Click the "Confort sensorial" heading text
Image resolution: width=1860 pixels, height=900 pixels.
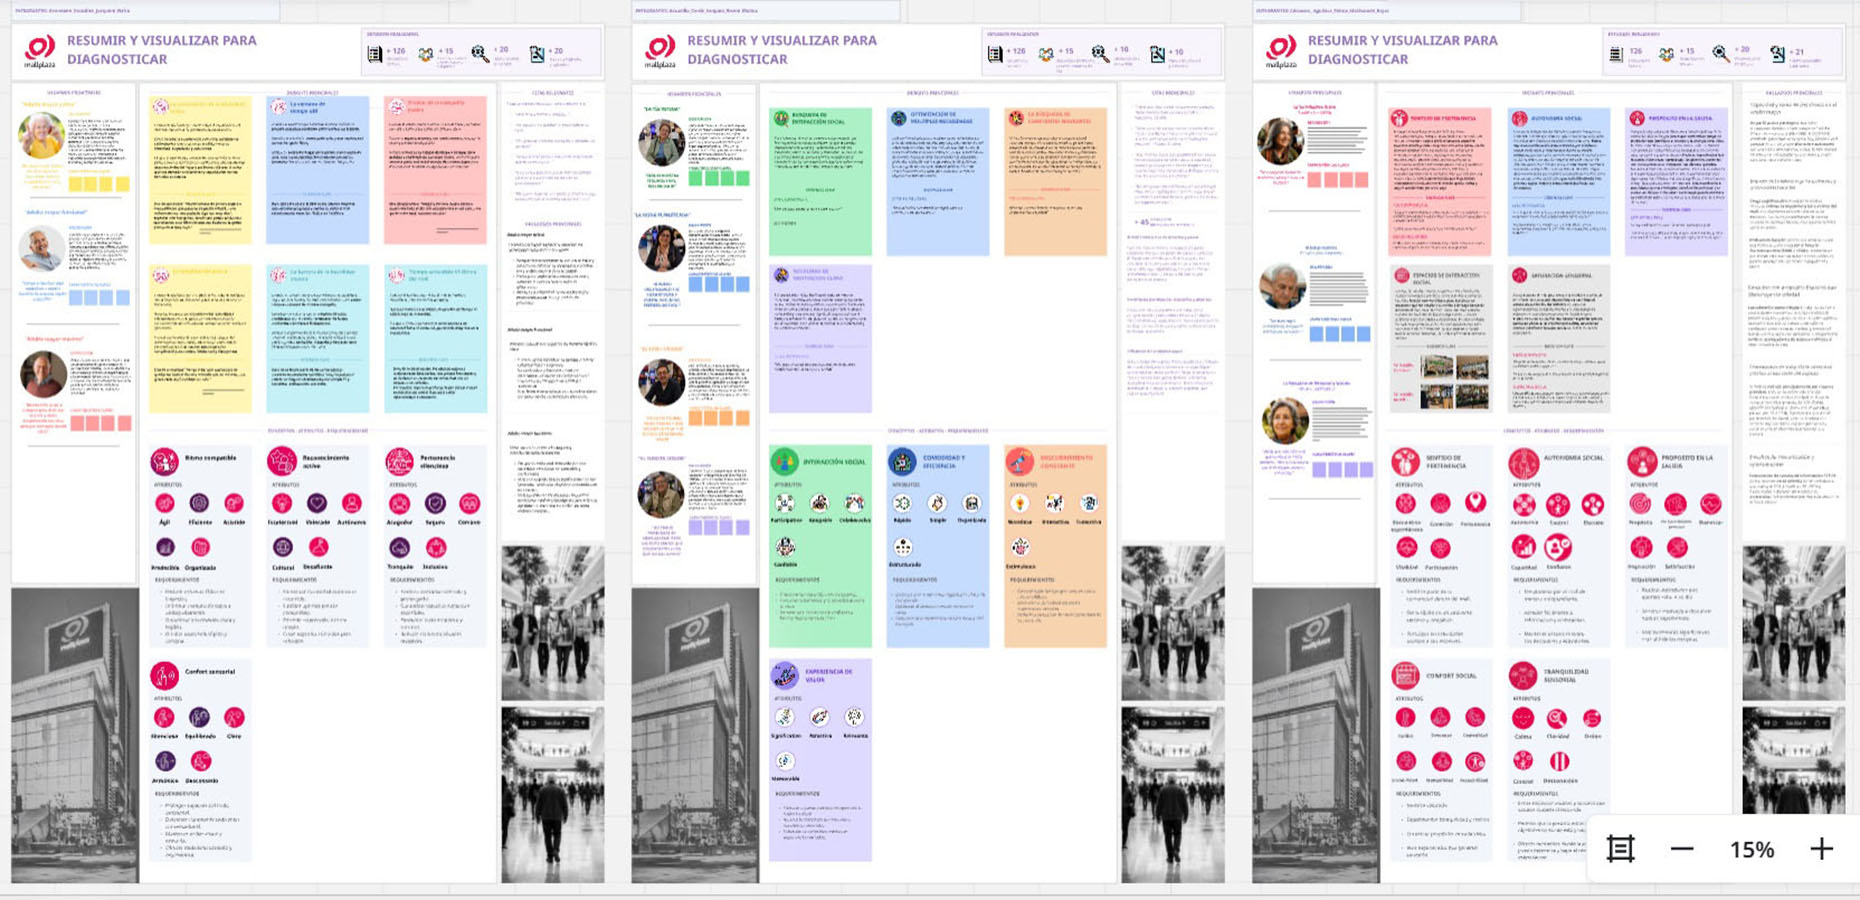pos(210,672)
